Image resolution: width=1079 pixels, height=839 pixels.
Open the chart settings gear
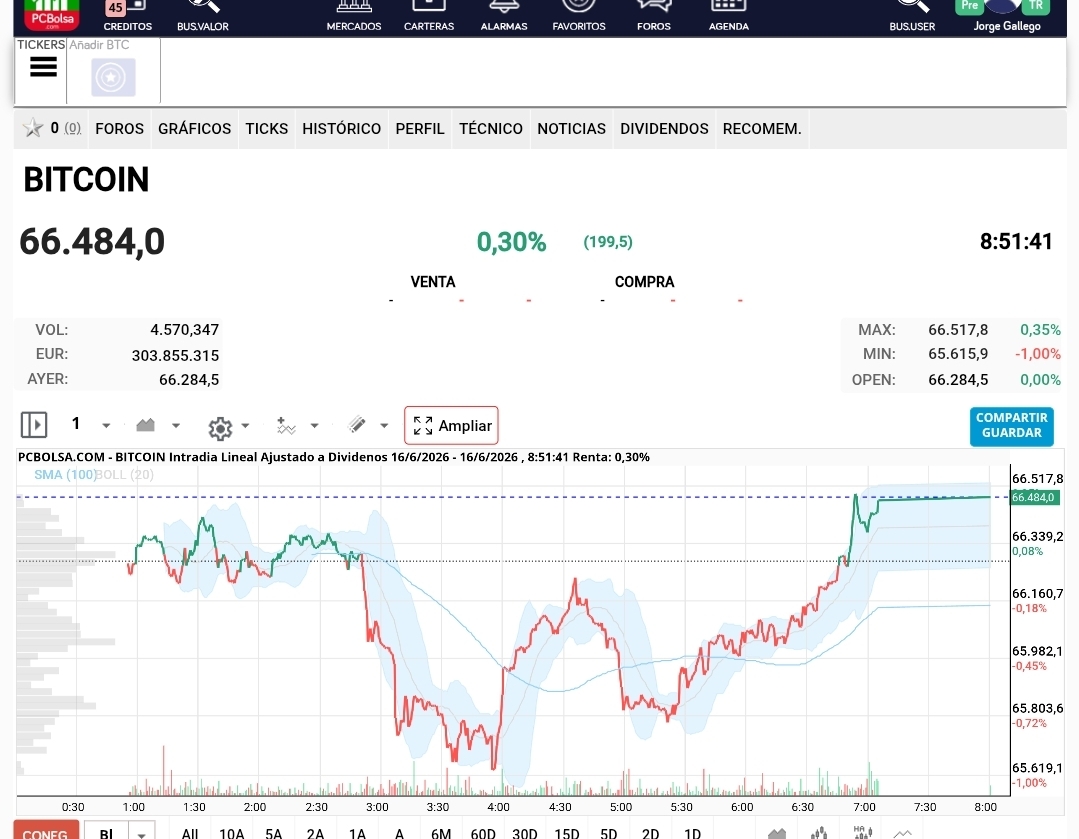220,428
